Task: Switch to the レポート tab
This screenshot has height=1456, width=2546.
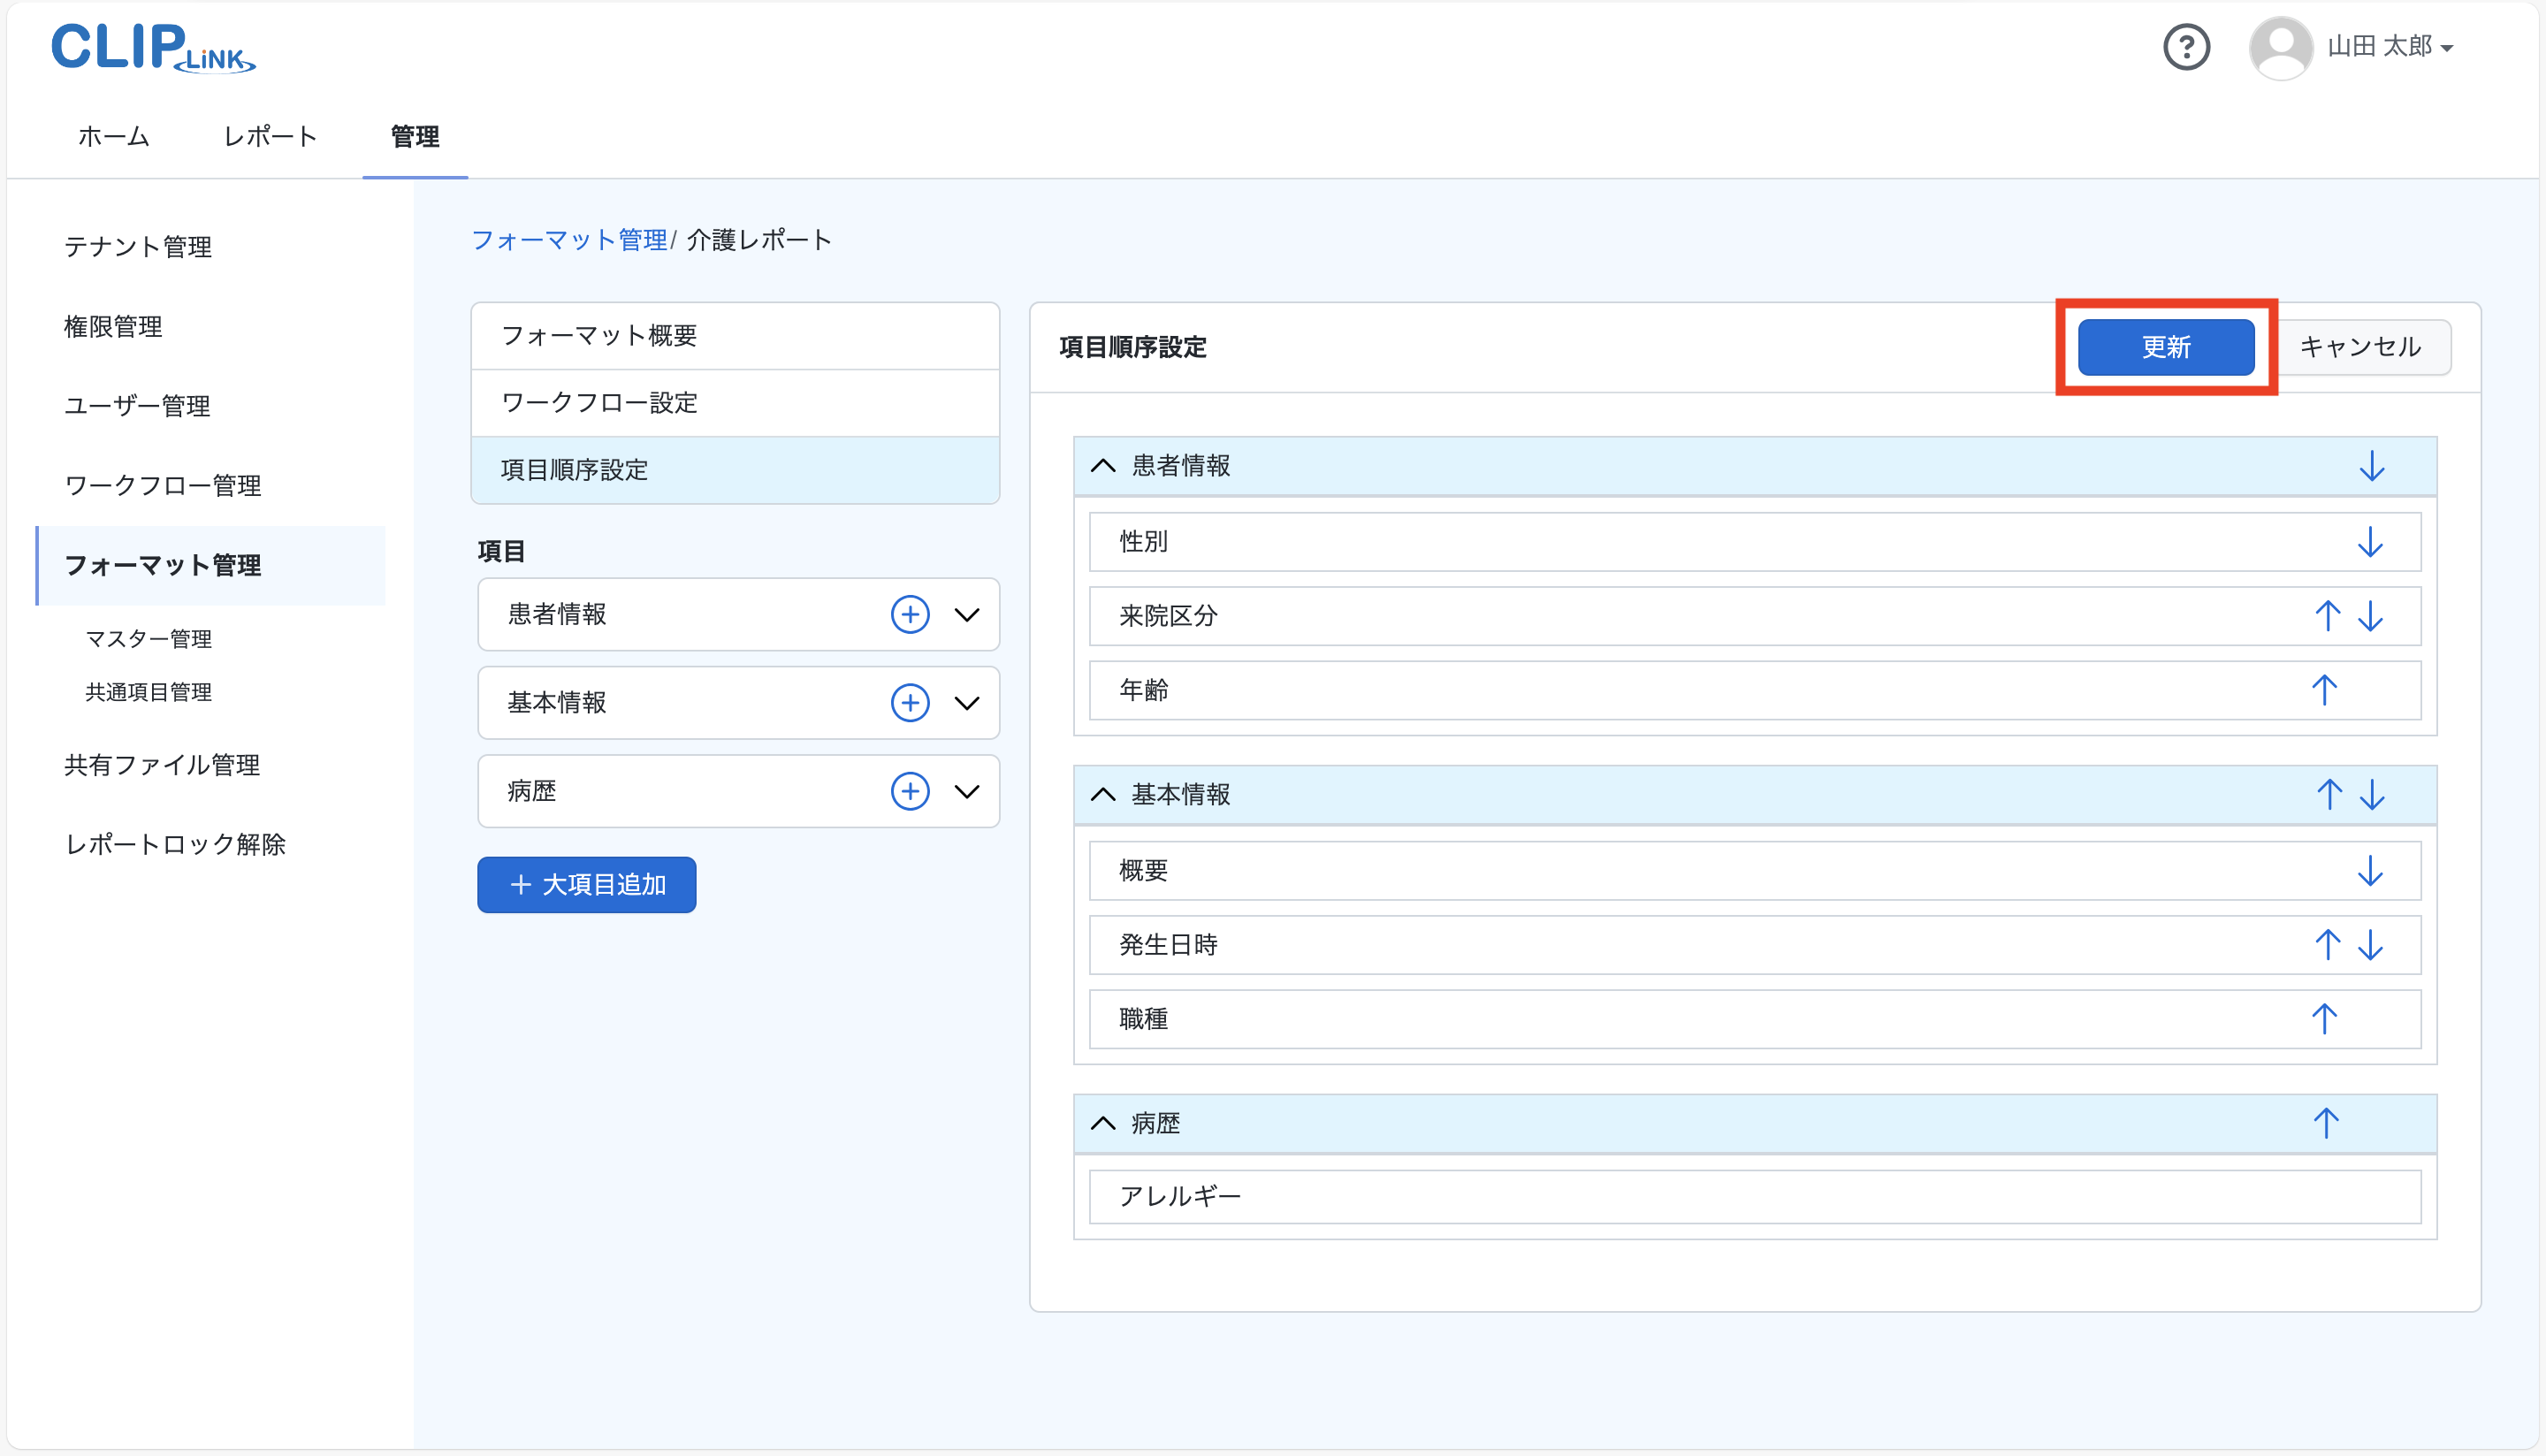Action: tap(270, 136)
